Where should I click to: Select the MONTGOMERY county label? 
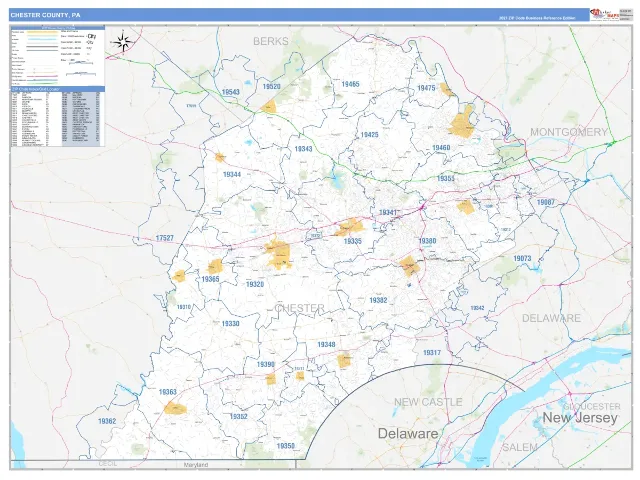click(569, 132)
